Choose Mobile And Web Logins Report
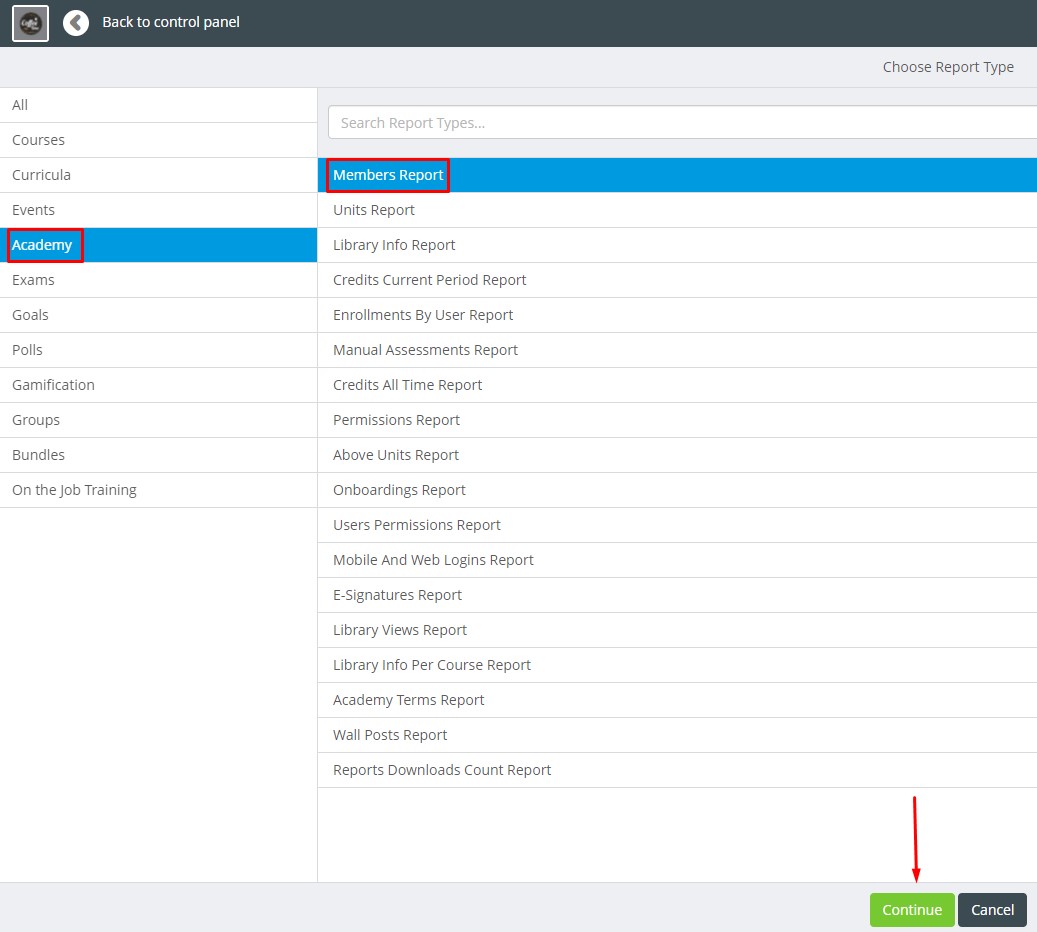Image resolution: width=1037 pixels, height=932 pixels. click(677, 561)
